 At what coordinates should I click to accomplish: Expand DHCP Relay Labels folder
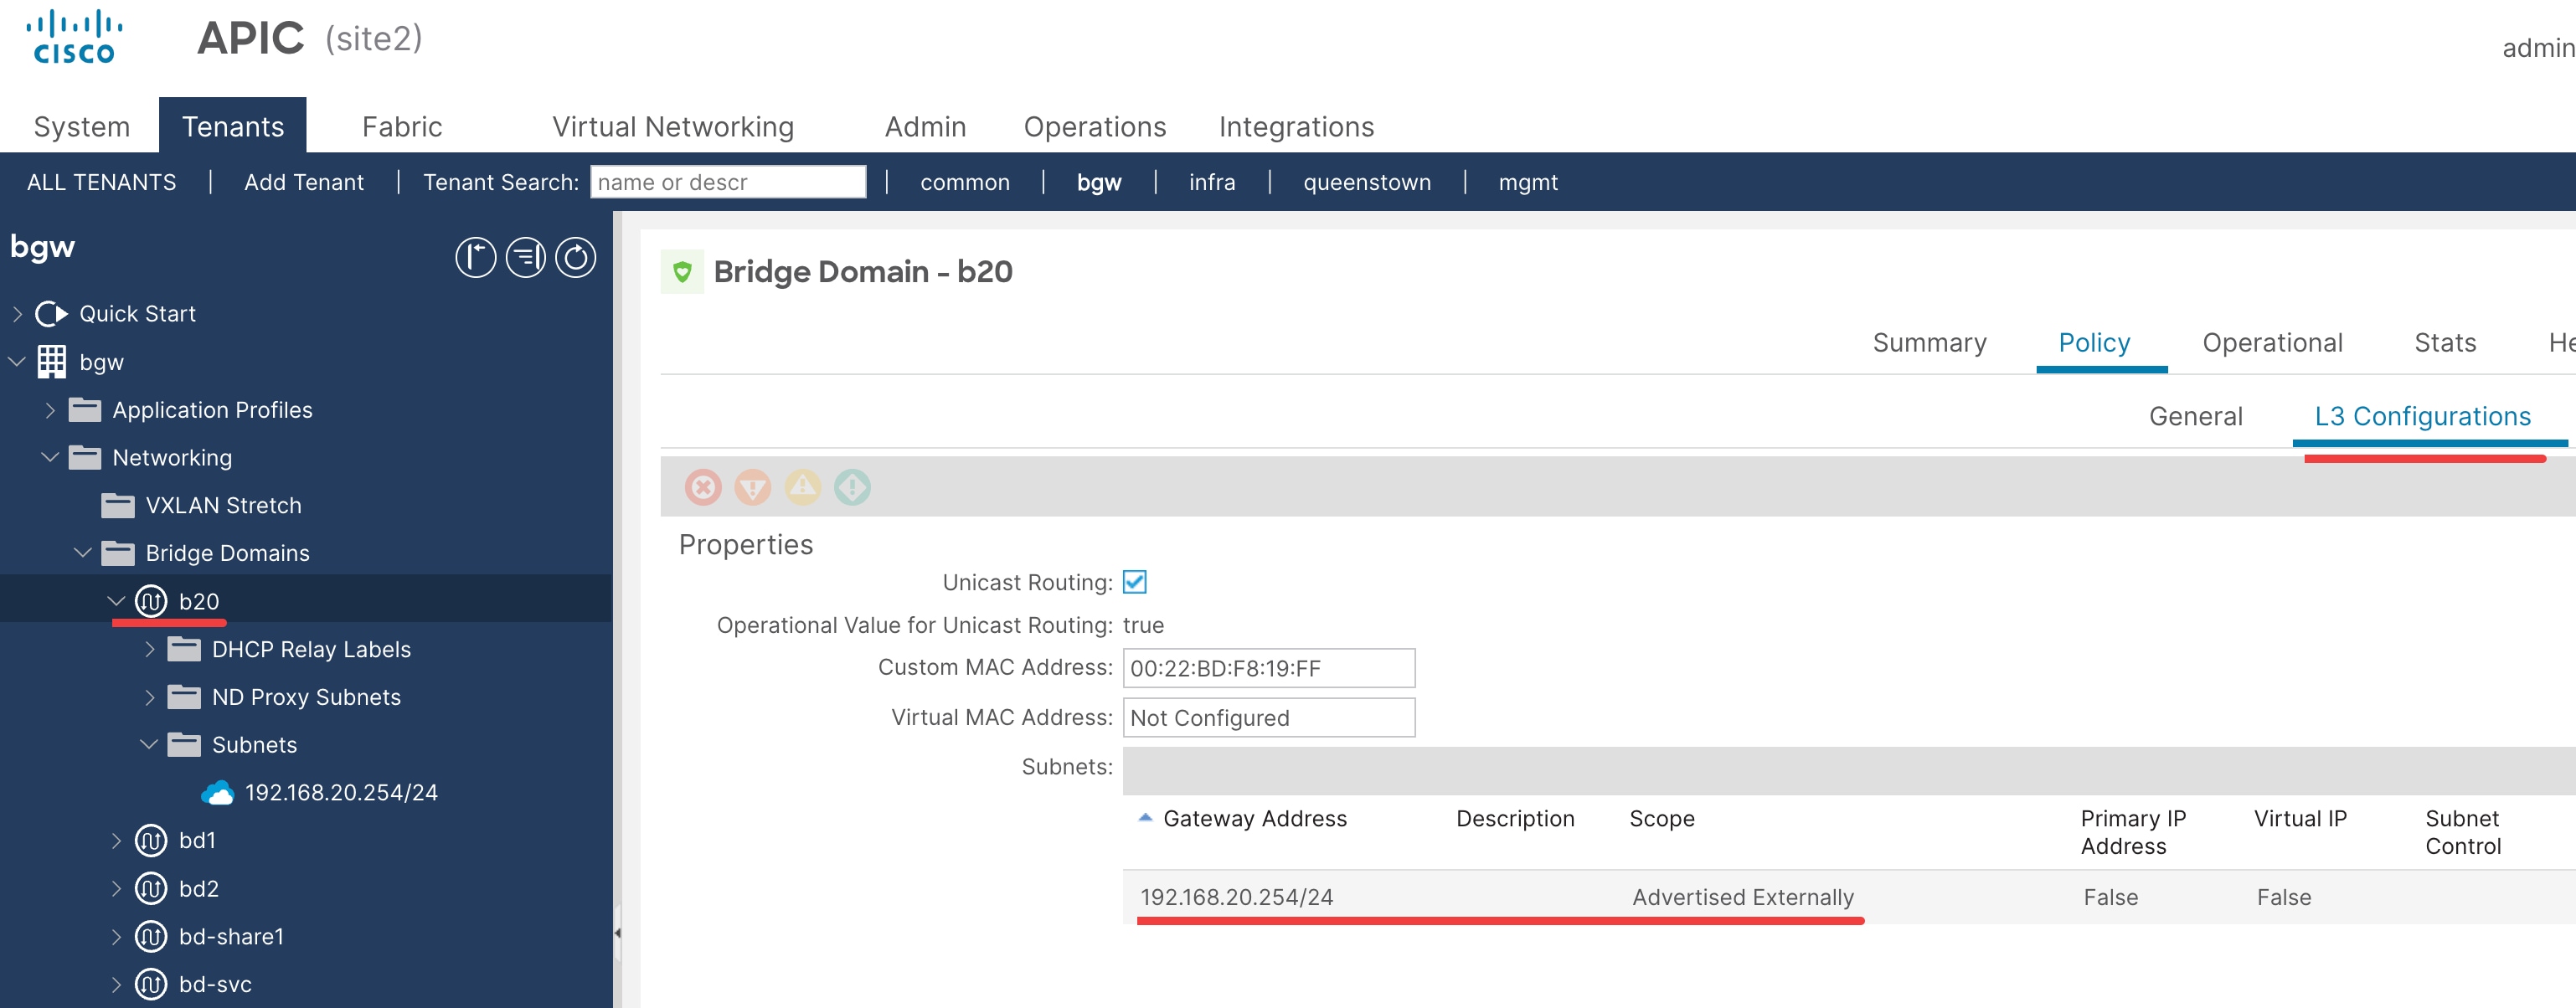click(x=149, y=649)
